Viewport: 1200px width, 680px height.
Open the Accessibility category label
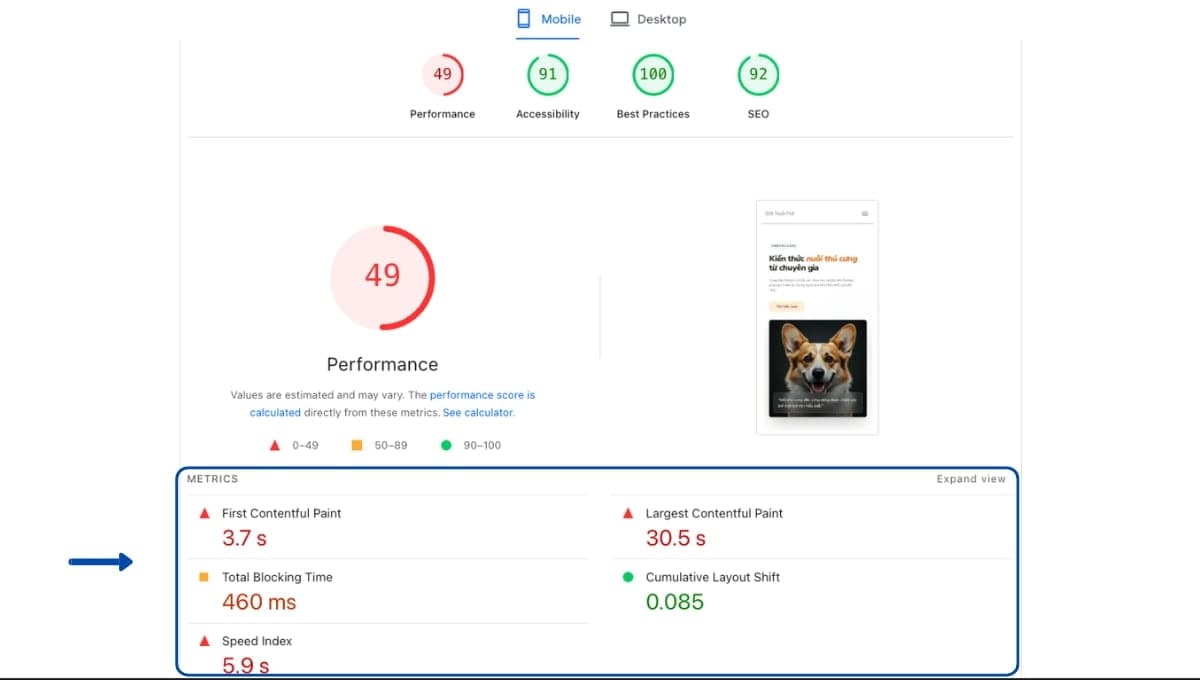pyautogui.click(x=548, y=114)
